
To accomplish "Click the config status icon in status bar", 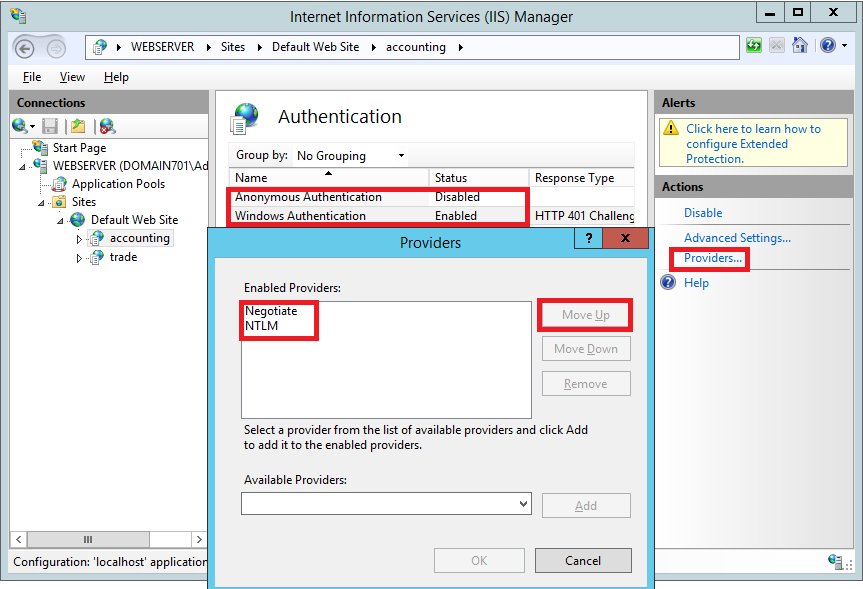I will click(836, 561).
